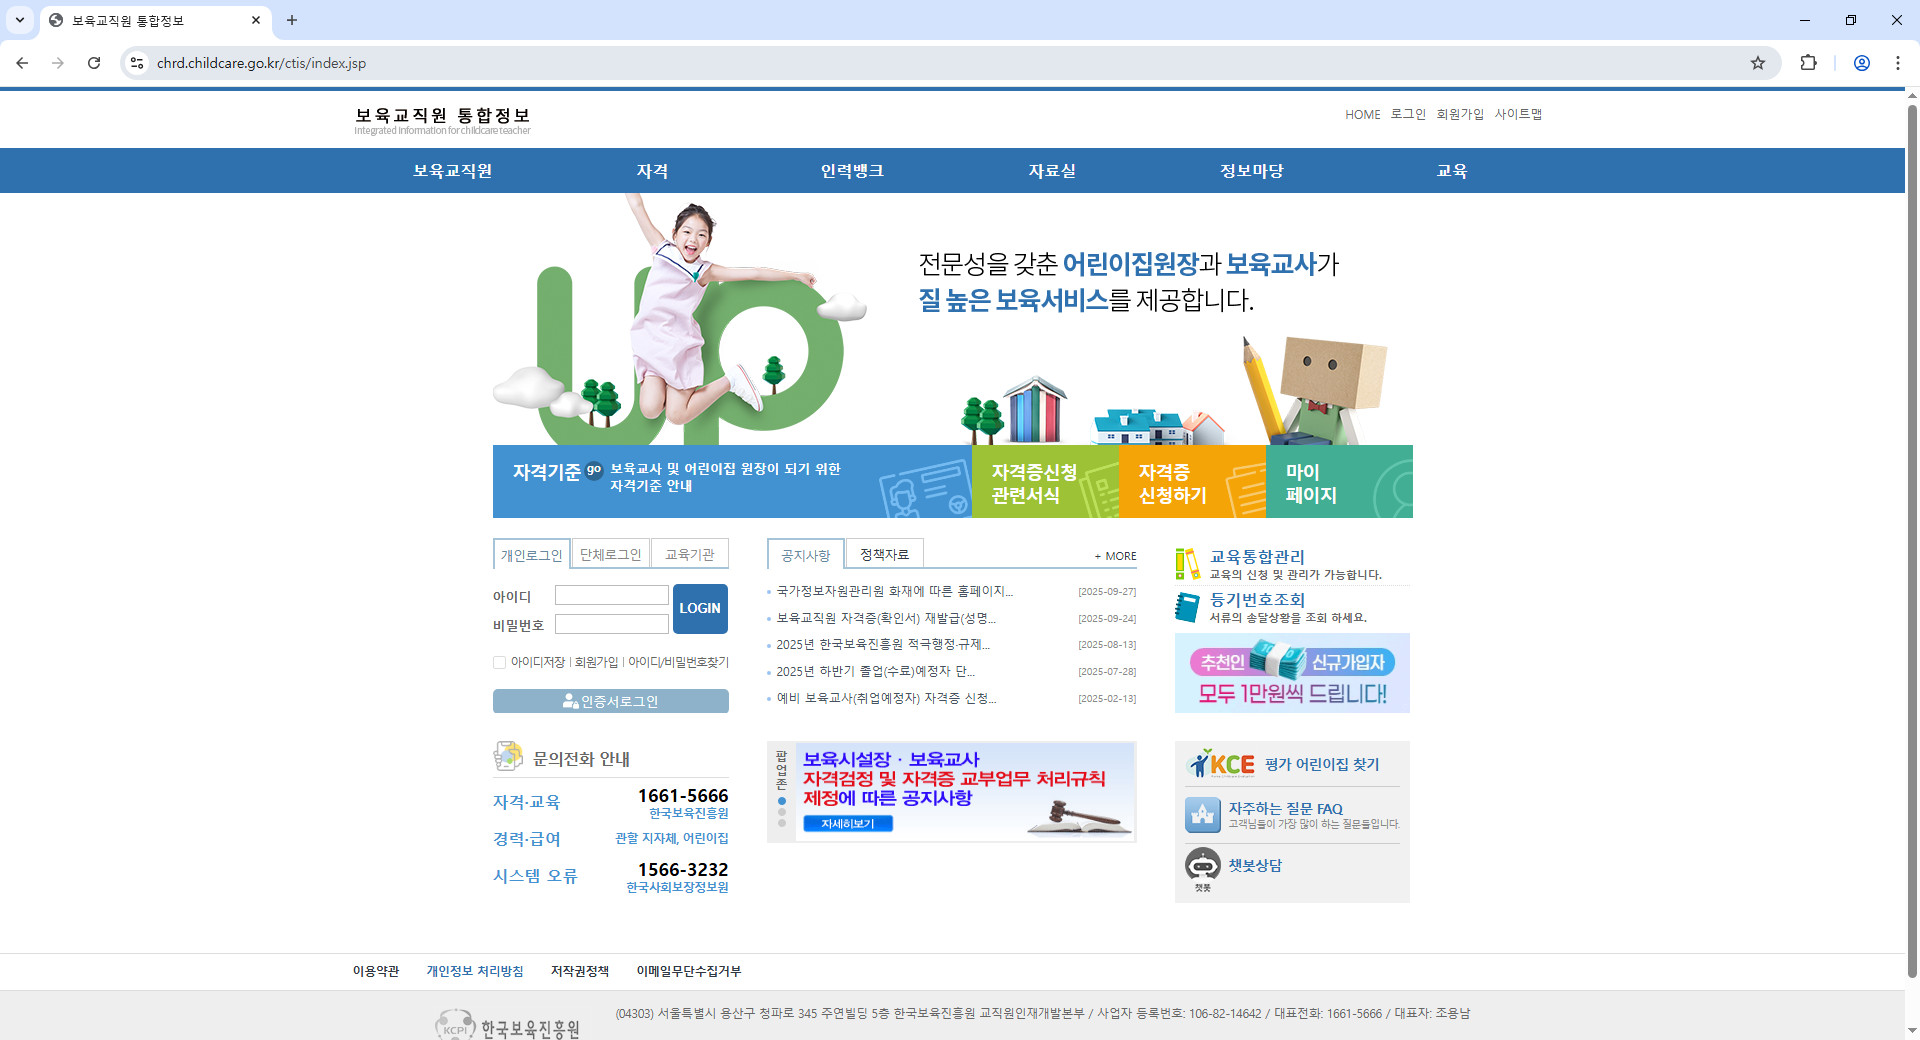The height and width of the screenshot is (1040, 1920).
Task: Open the browser extensions puzzle icon
Action: click(x=1808, y=63)
